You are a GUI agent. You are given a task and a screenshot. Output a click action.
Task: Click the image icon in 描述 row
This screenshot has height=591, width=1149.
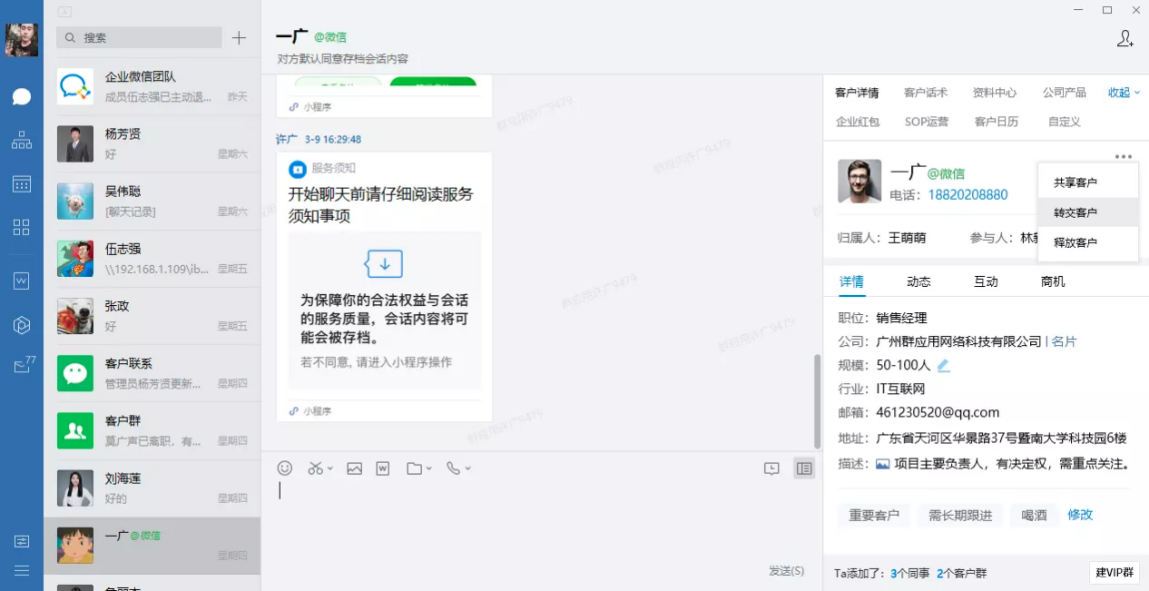click(882, 464)
